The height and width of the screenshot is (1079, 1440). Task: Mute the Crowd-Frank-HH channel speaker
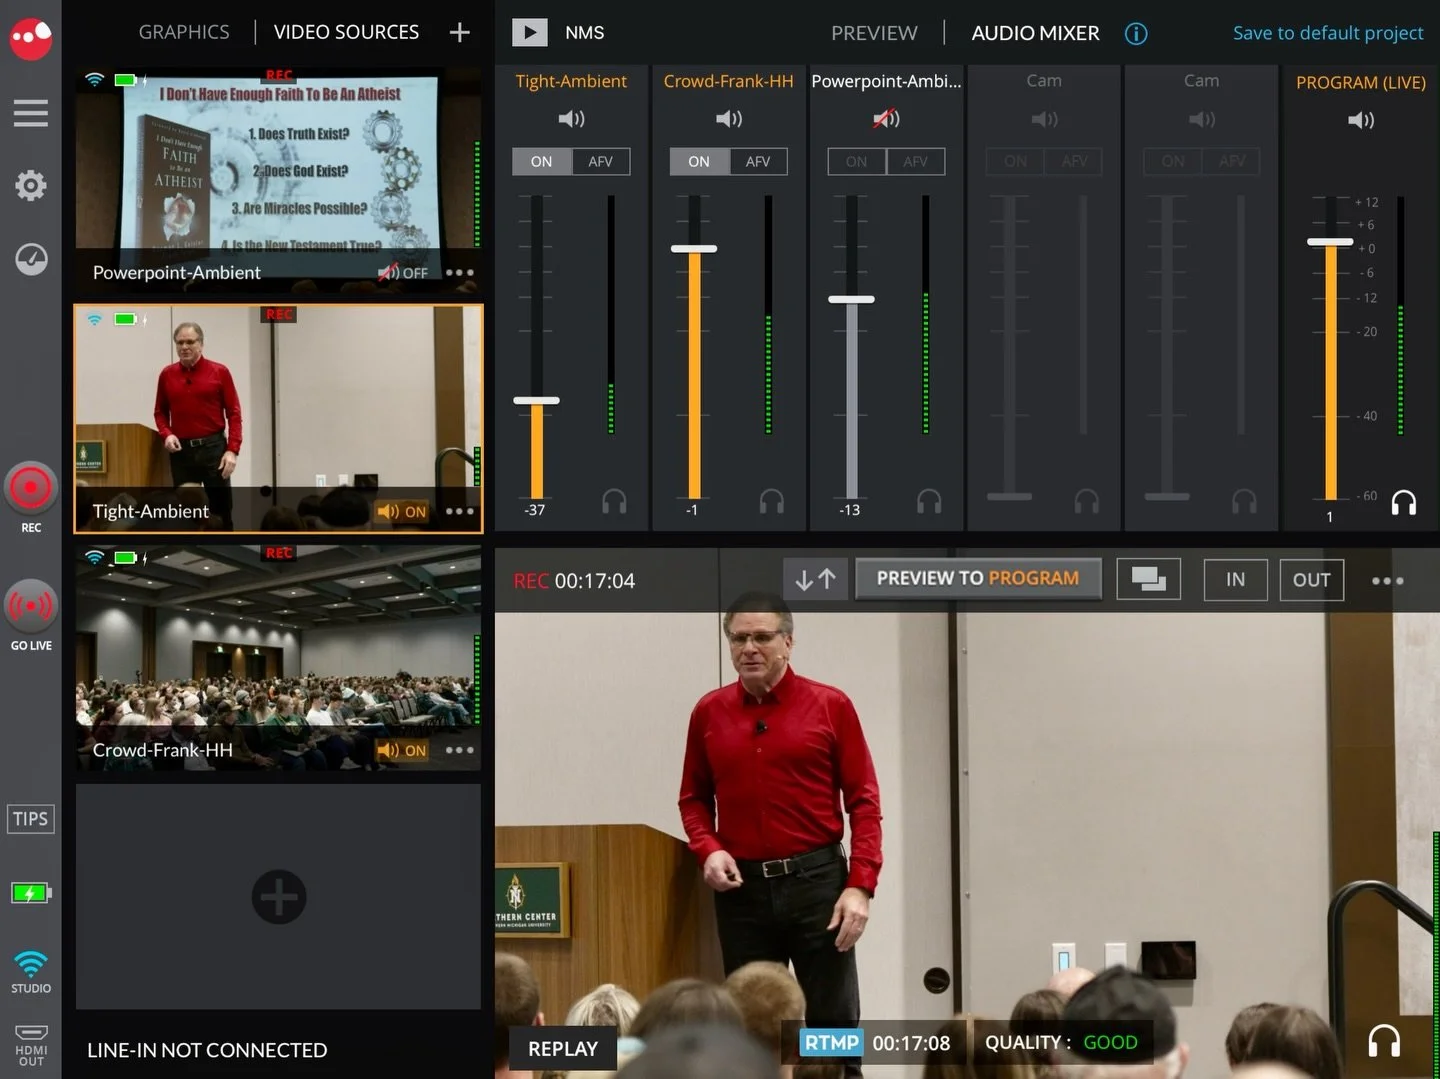click(729, 119)
